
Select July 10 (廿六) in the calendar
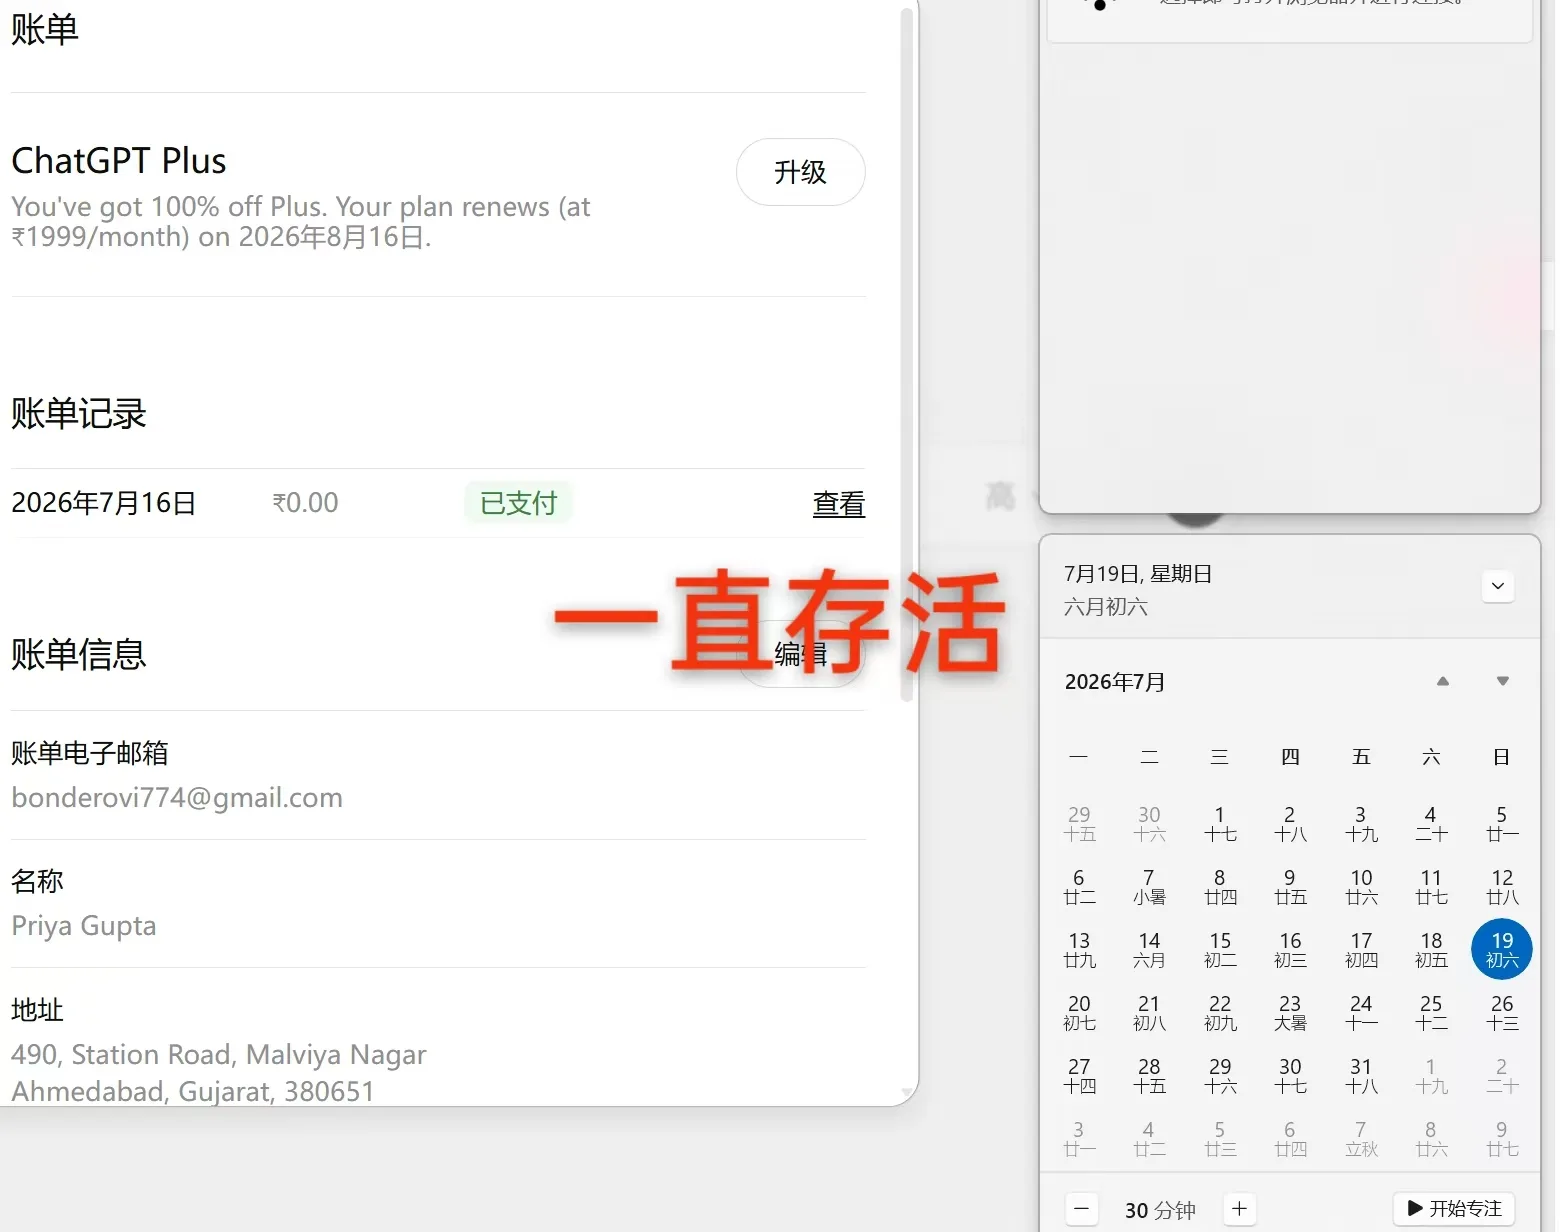[x=1361, y=887]
